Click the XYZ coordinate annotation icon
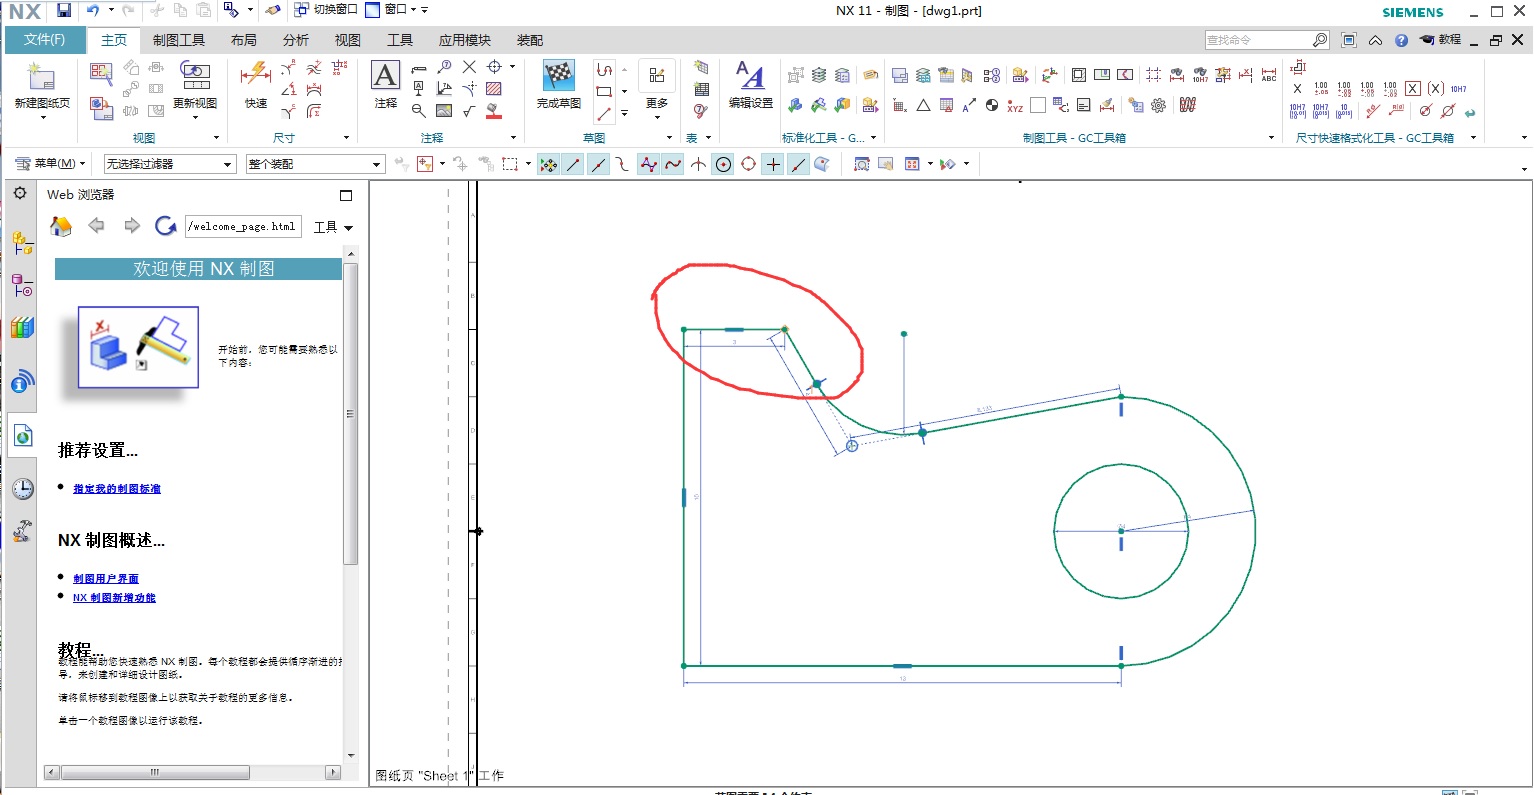Screen dimensions: 1534x795 pos(1015,105)
